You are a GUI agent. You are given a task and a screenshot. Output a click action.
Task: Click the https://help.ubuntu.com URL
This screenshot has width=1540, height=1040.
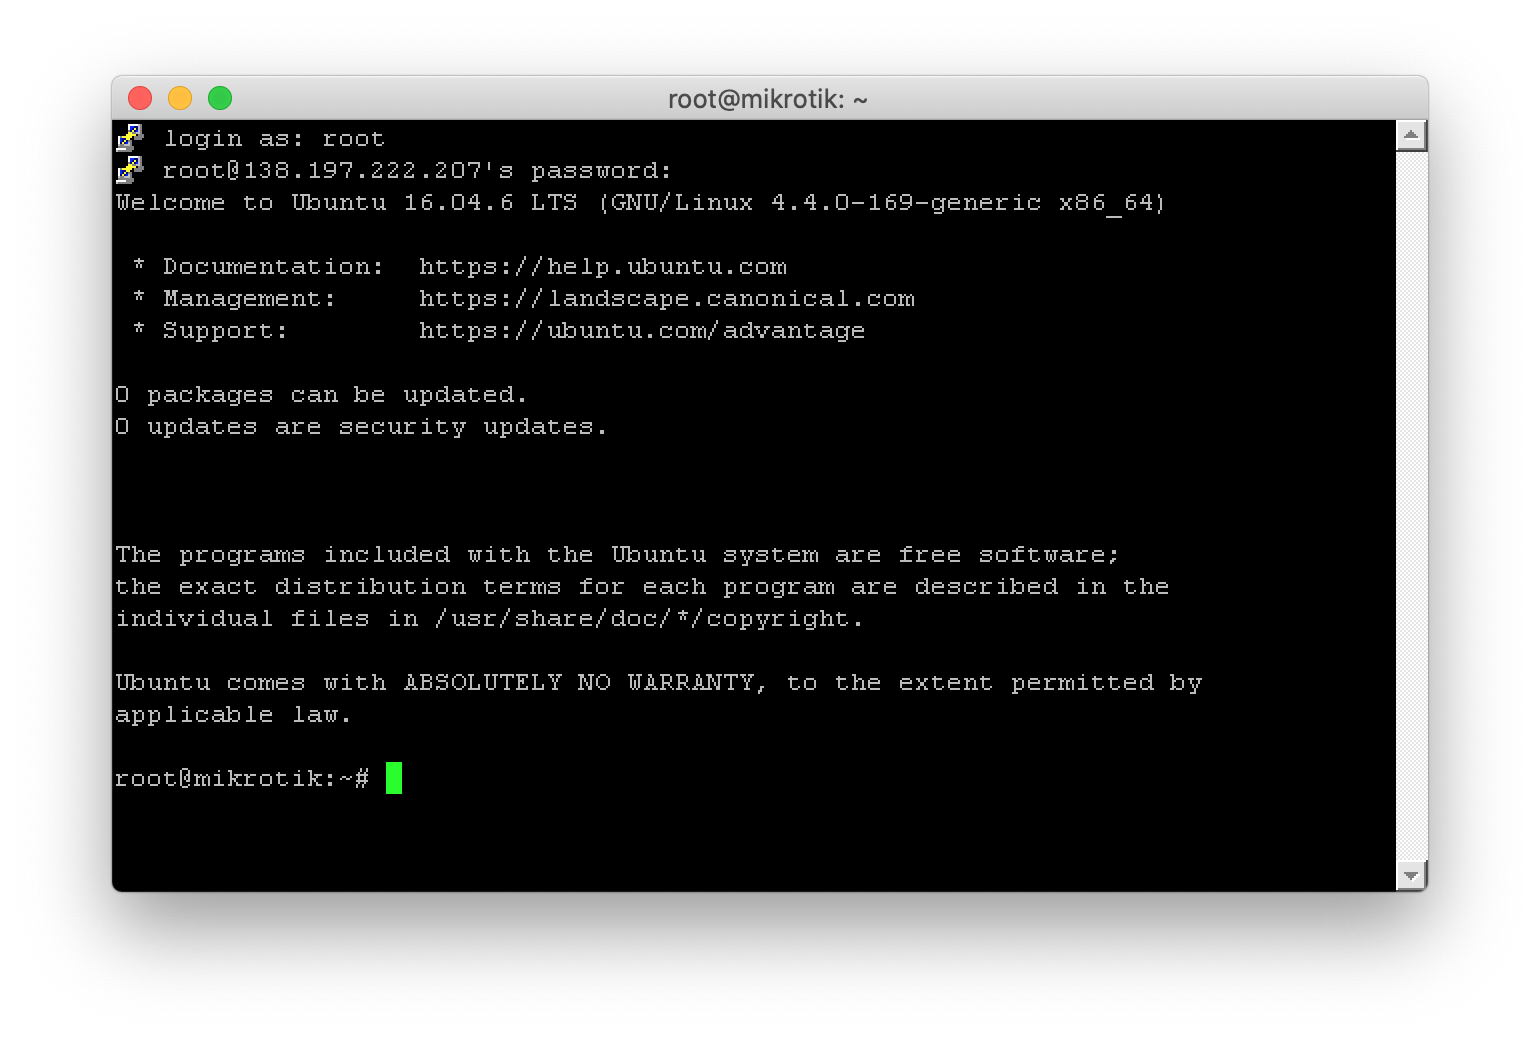[x=603, y=267]
